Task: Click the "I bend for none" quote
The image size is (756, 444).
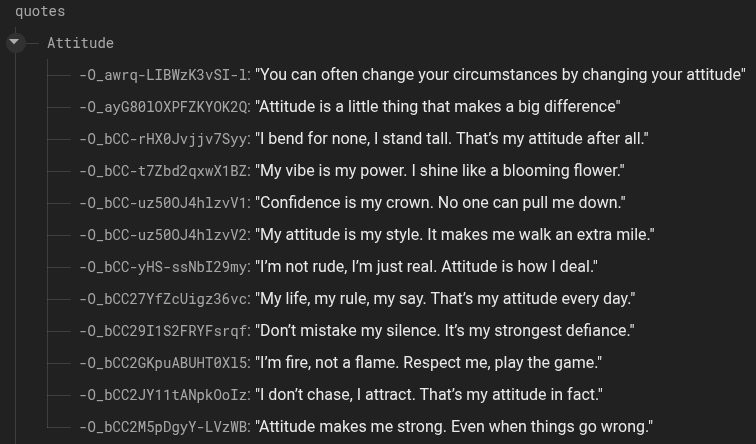Action: (452, 139)
